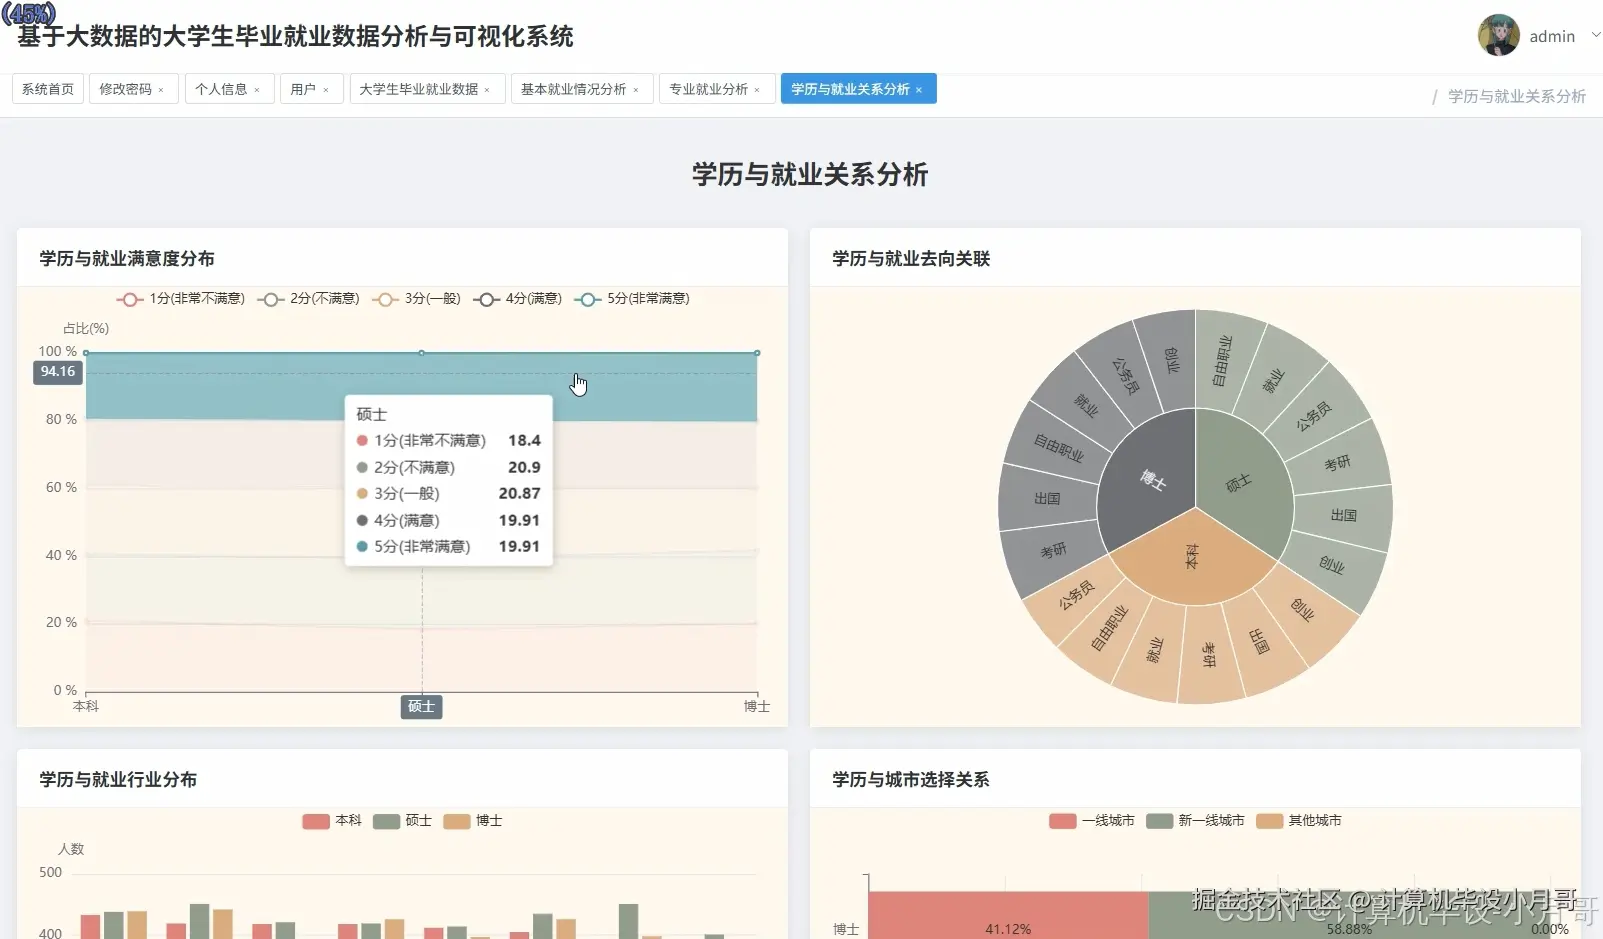Close the 专业就业分析 tab with its x
This screenshot has width=1603, height=939.
(x=757, y=90)
